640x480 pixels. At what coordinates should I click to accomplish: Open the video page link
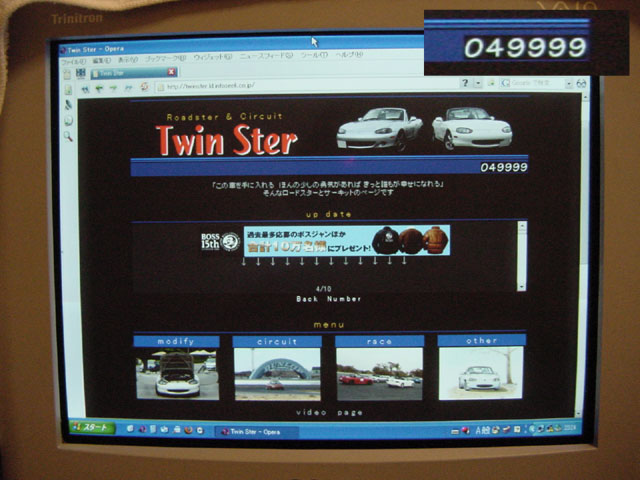(329, 413)
